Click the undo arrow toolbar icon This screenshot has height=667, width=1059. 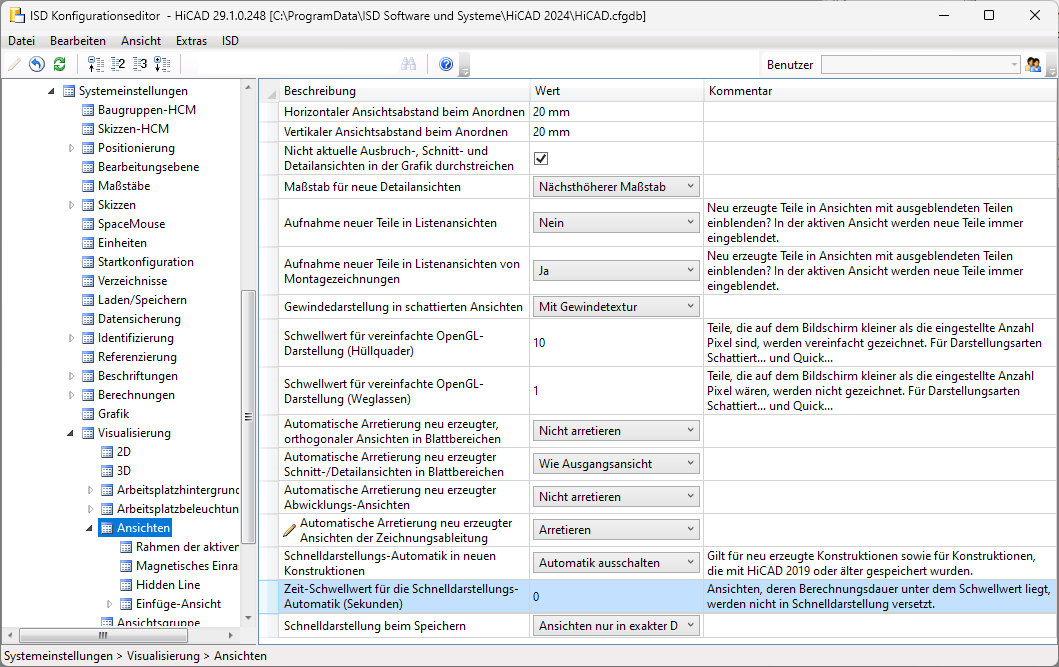[x=37, y=65]
